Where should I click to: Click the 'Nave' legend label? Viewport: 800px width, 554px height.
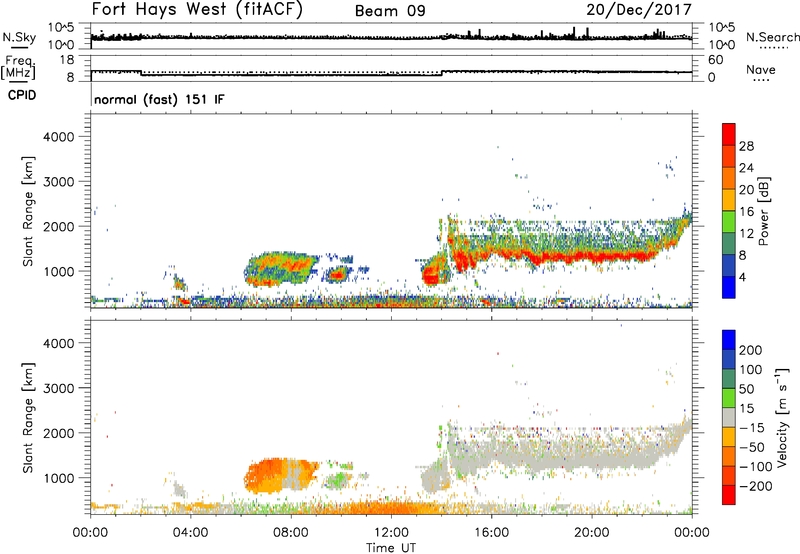(761, 69)
